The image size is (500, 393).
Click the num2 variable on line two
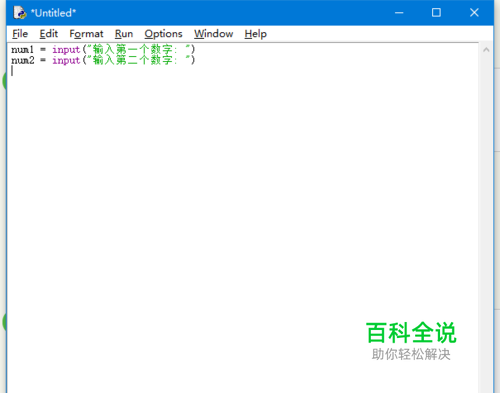point(23,60)
